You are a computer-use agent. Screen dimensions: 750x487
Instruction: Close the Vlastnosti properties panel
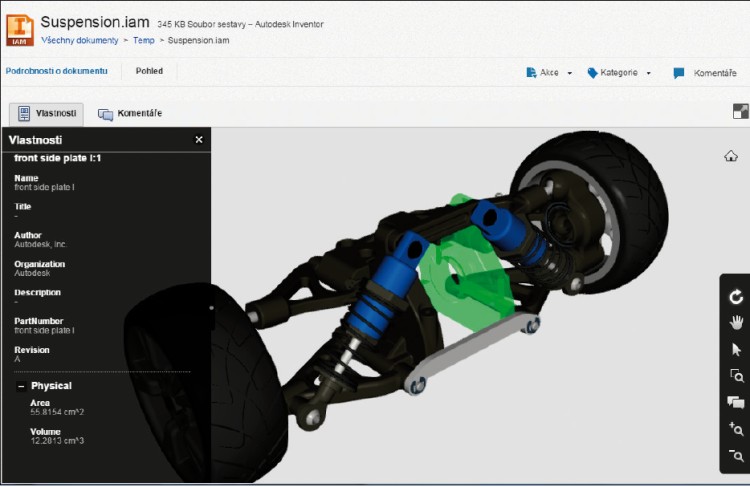(x=199, y=140)
